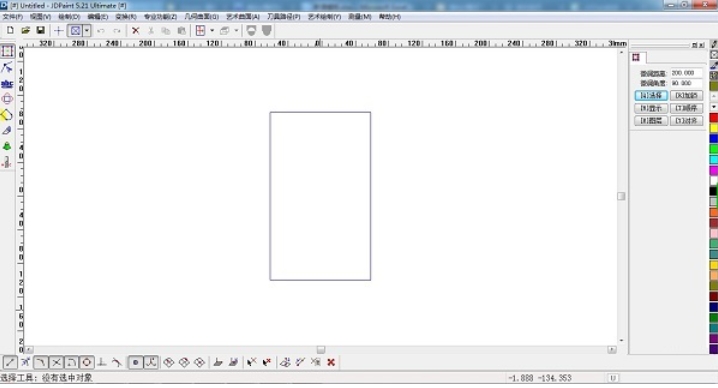Toggle the highlighted fit-view button in top toolbar

(76, 31)
